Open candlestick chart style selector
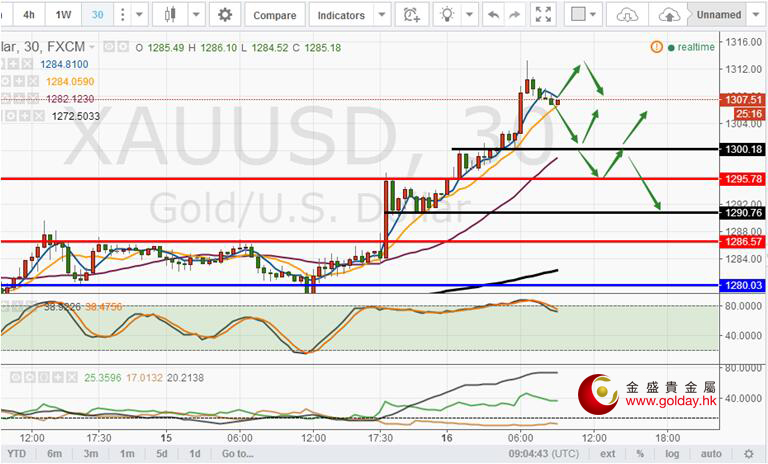This screenshot has width=768, height=464. click(x=169, y=15)
